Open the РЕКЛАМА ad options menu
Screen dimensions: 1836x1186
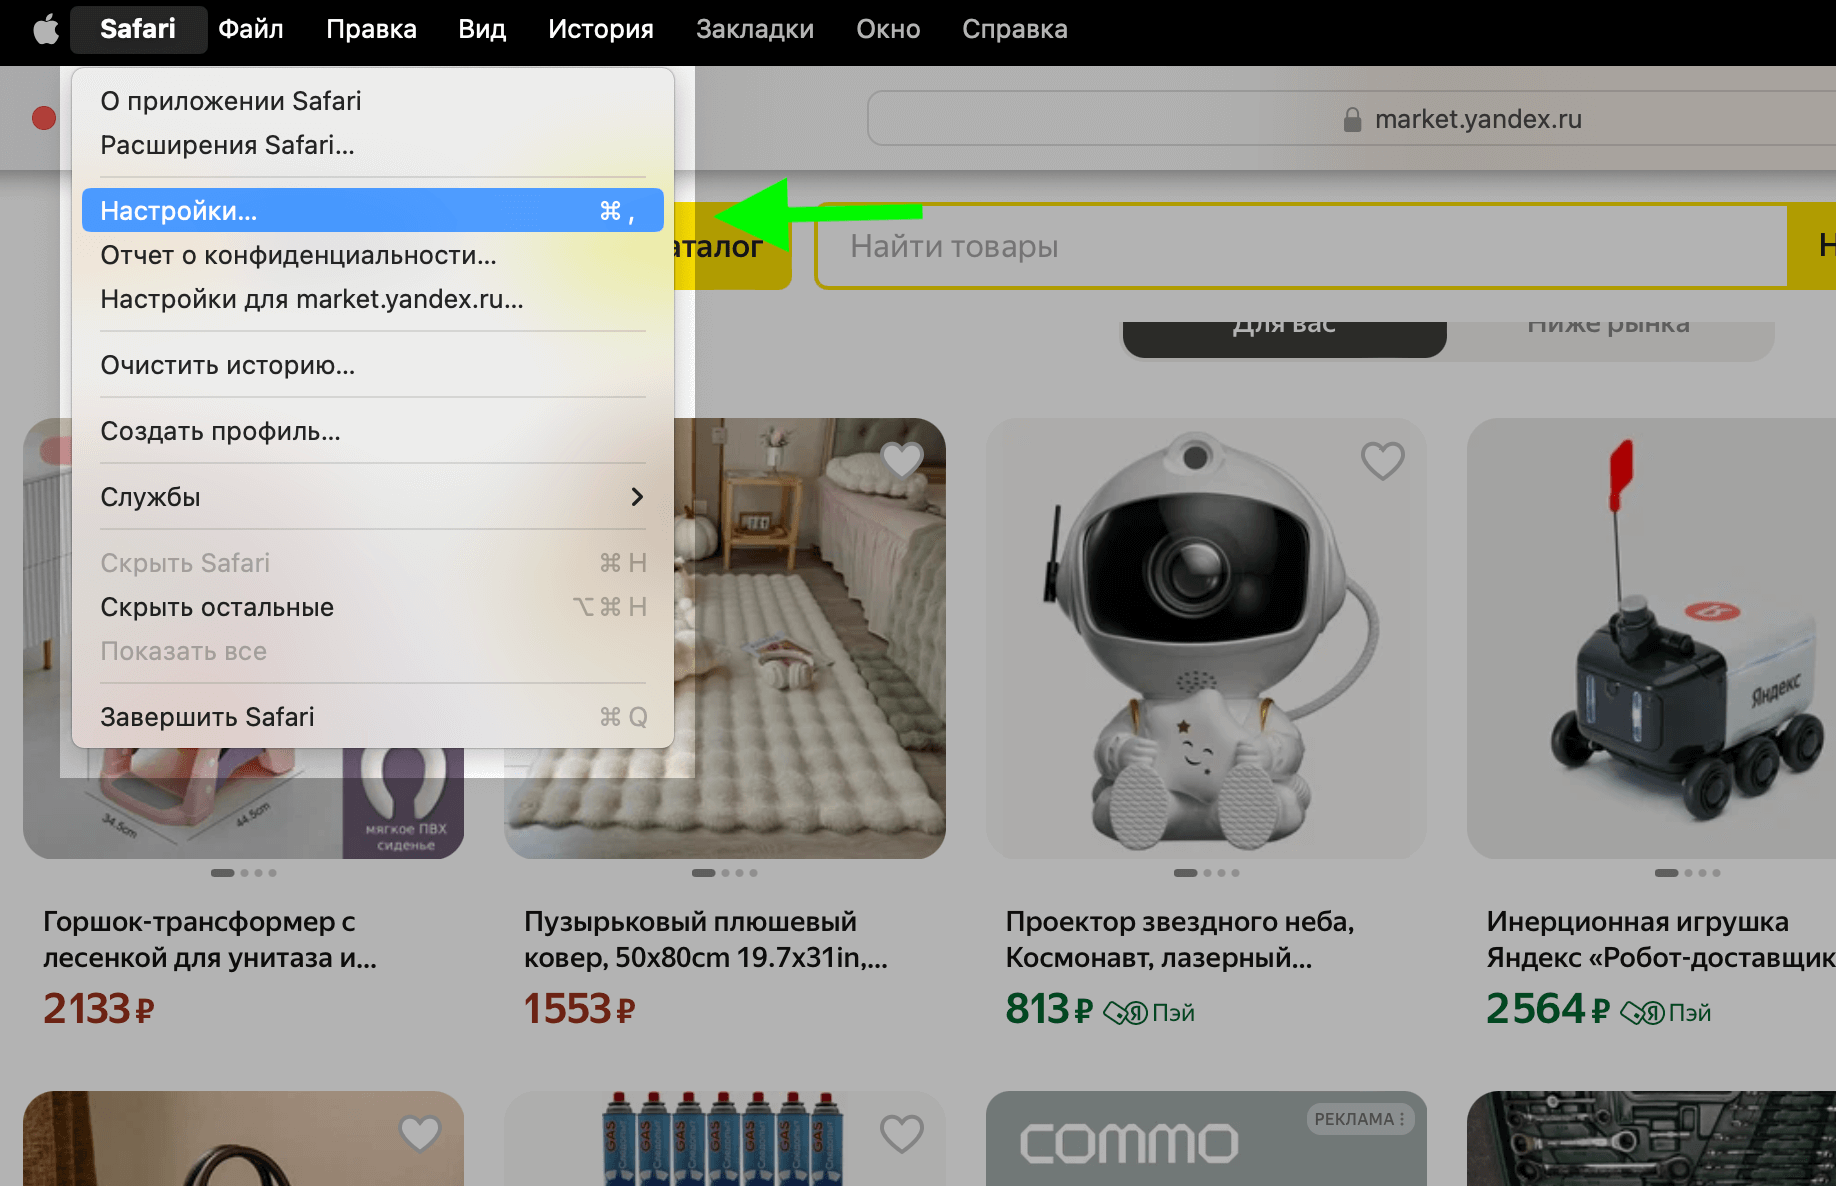1360,1119
